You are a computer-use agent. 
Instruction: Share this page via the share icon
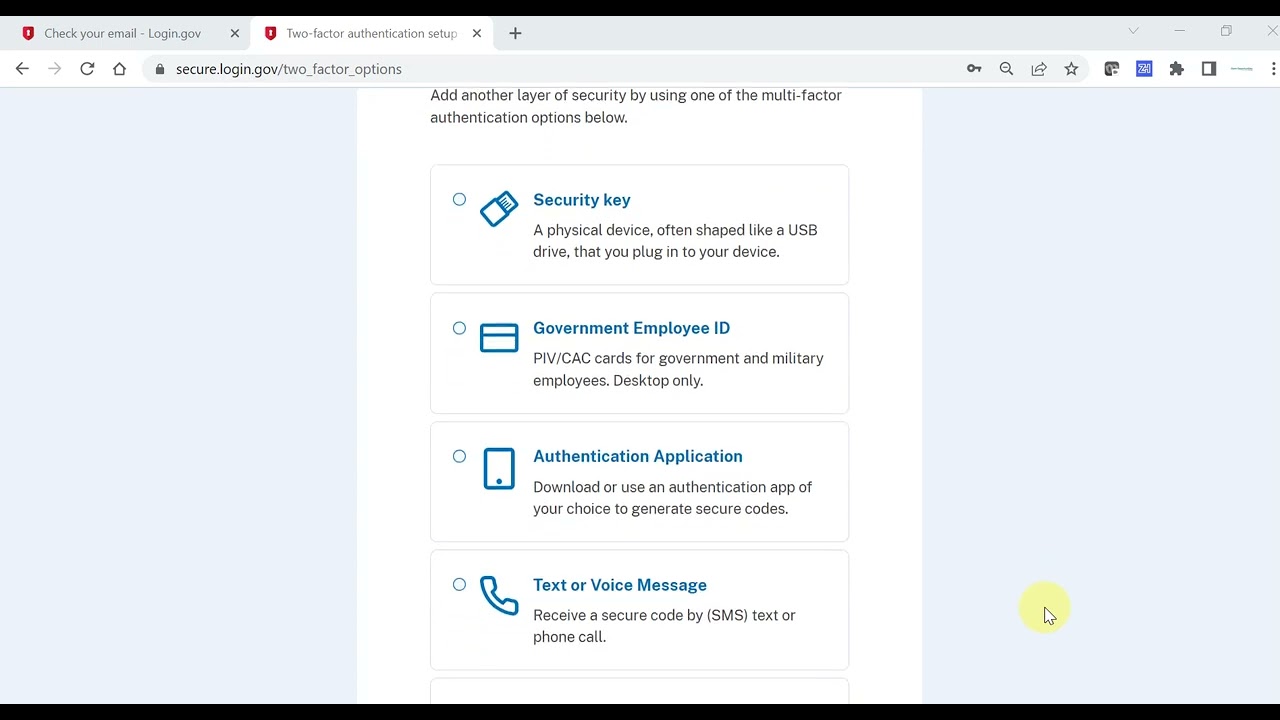tap(1039, 69)
